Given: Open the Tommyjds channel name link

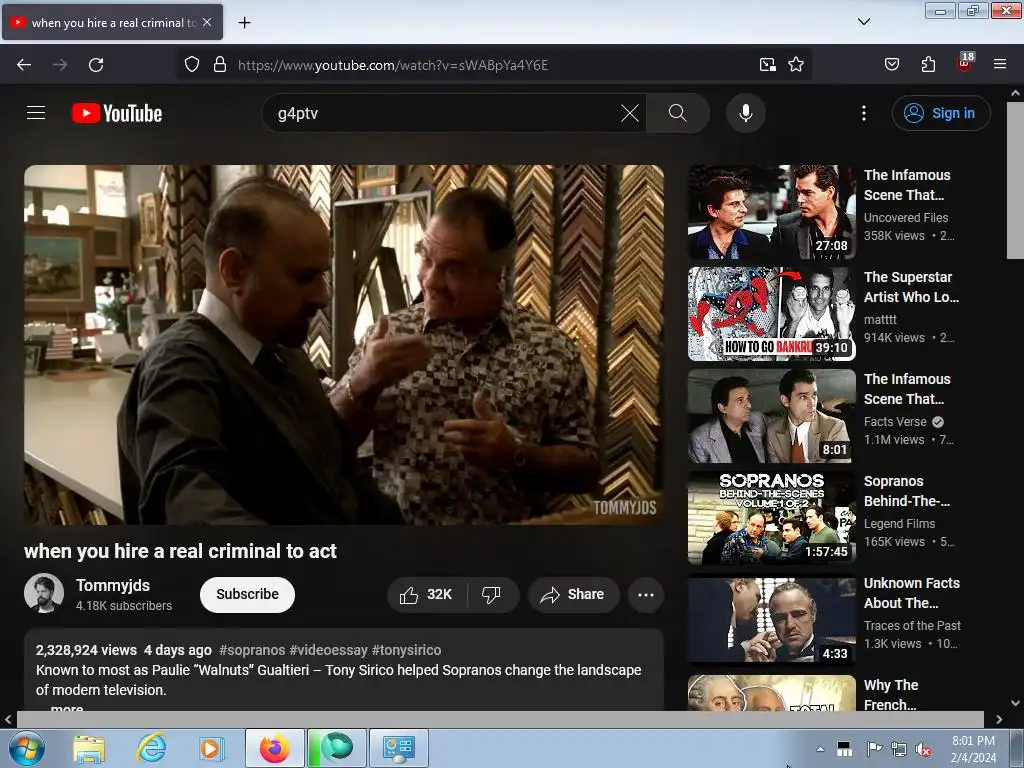Looking at the screenshot, I should coord(113,585).
